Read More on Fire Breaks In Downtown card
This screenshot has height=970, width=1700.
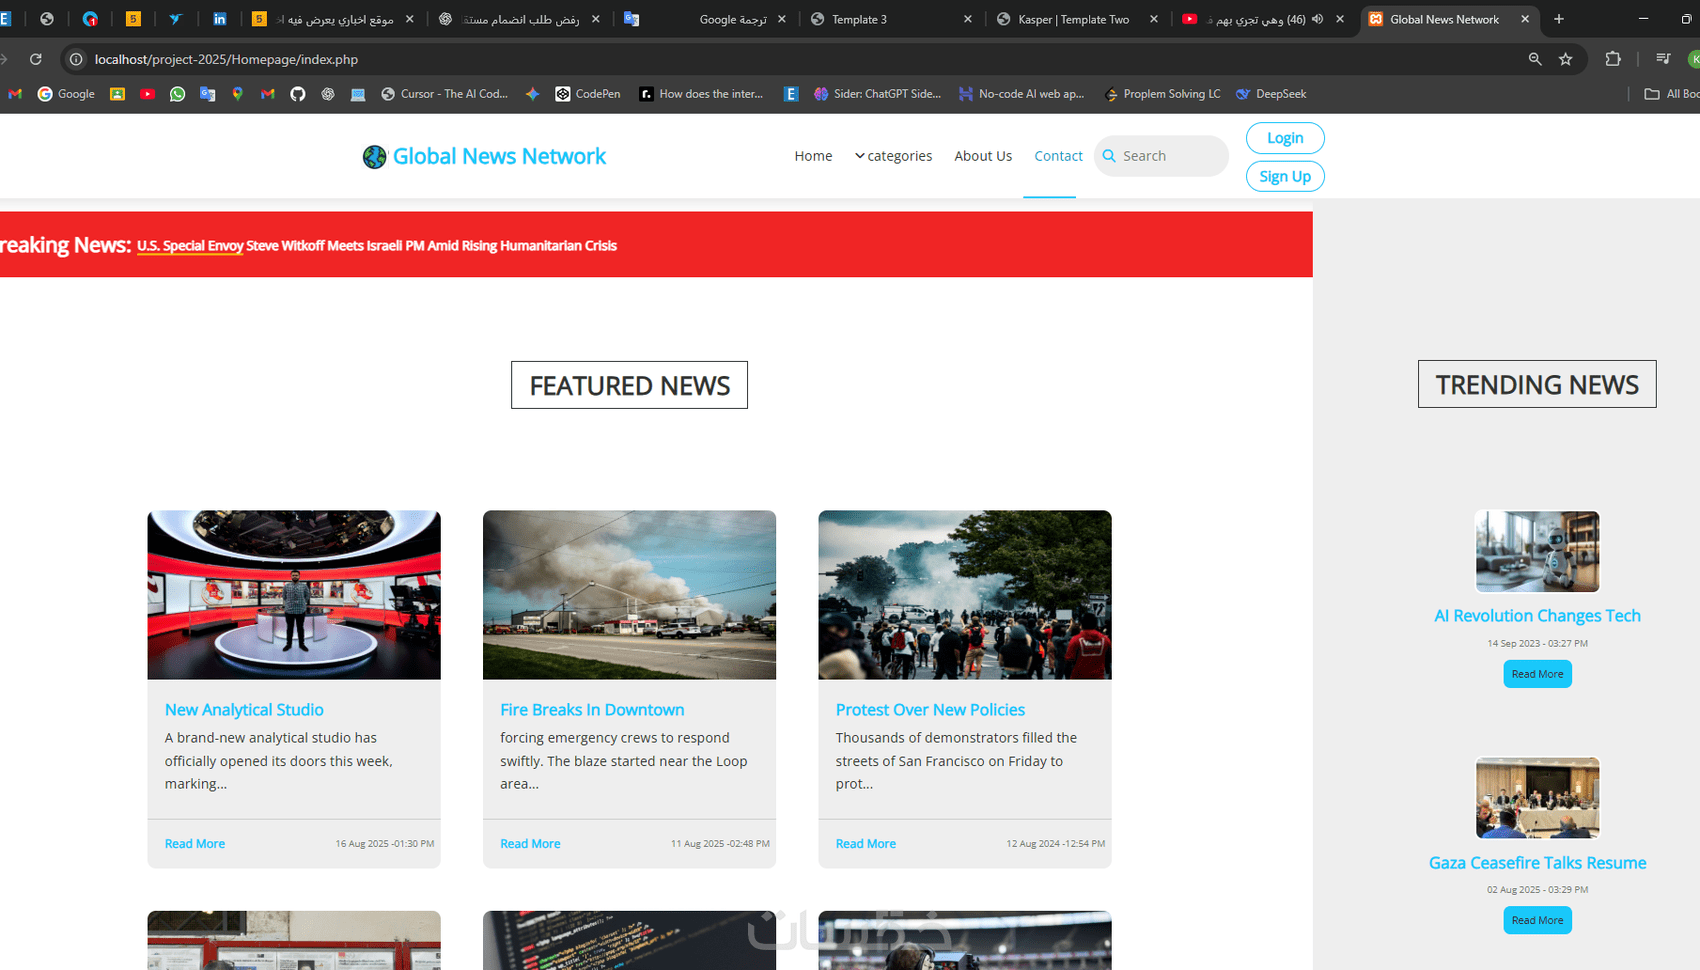tap(530, 844)
